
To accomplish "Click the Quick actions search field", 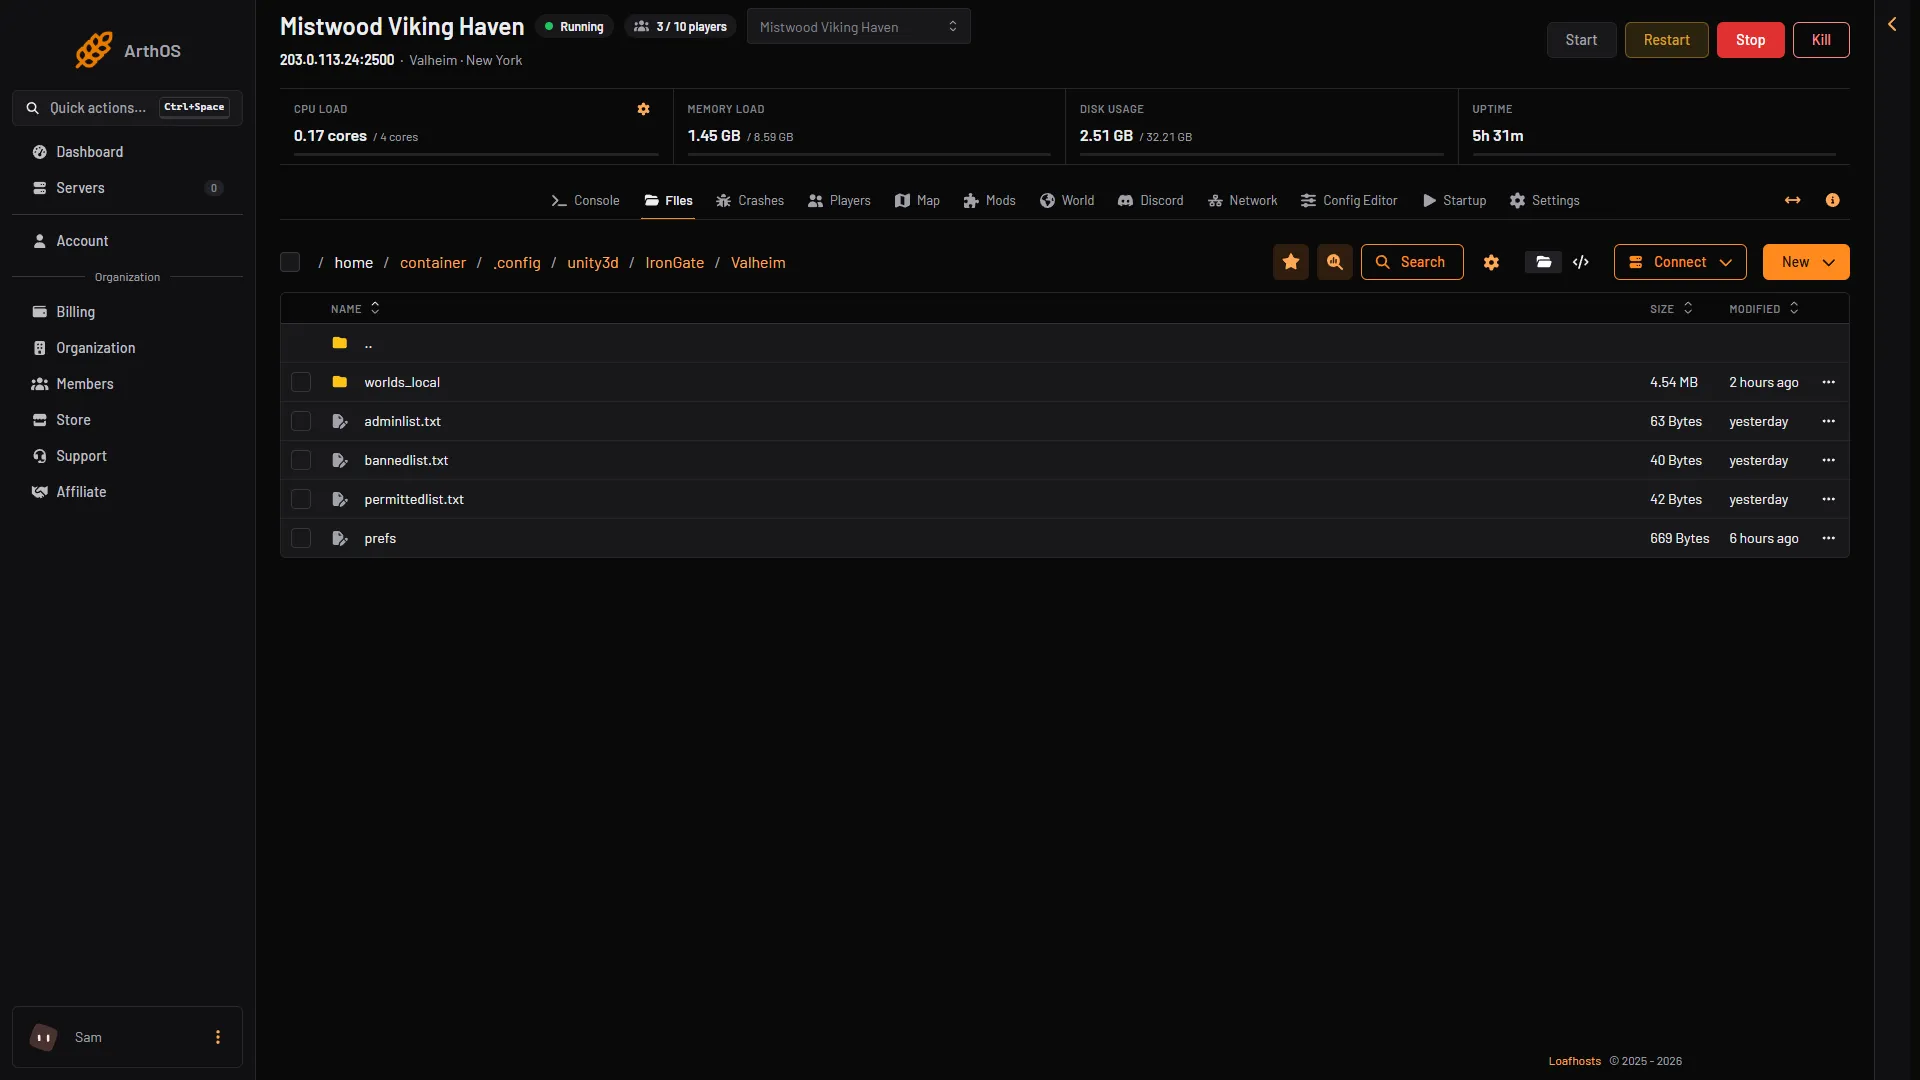I will coord(127,108).
